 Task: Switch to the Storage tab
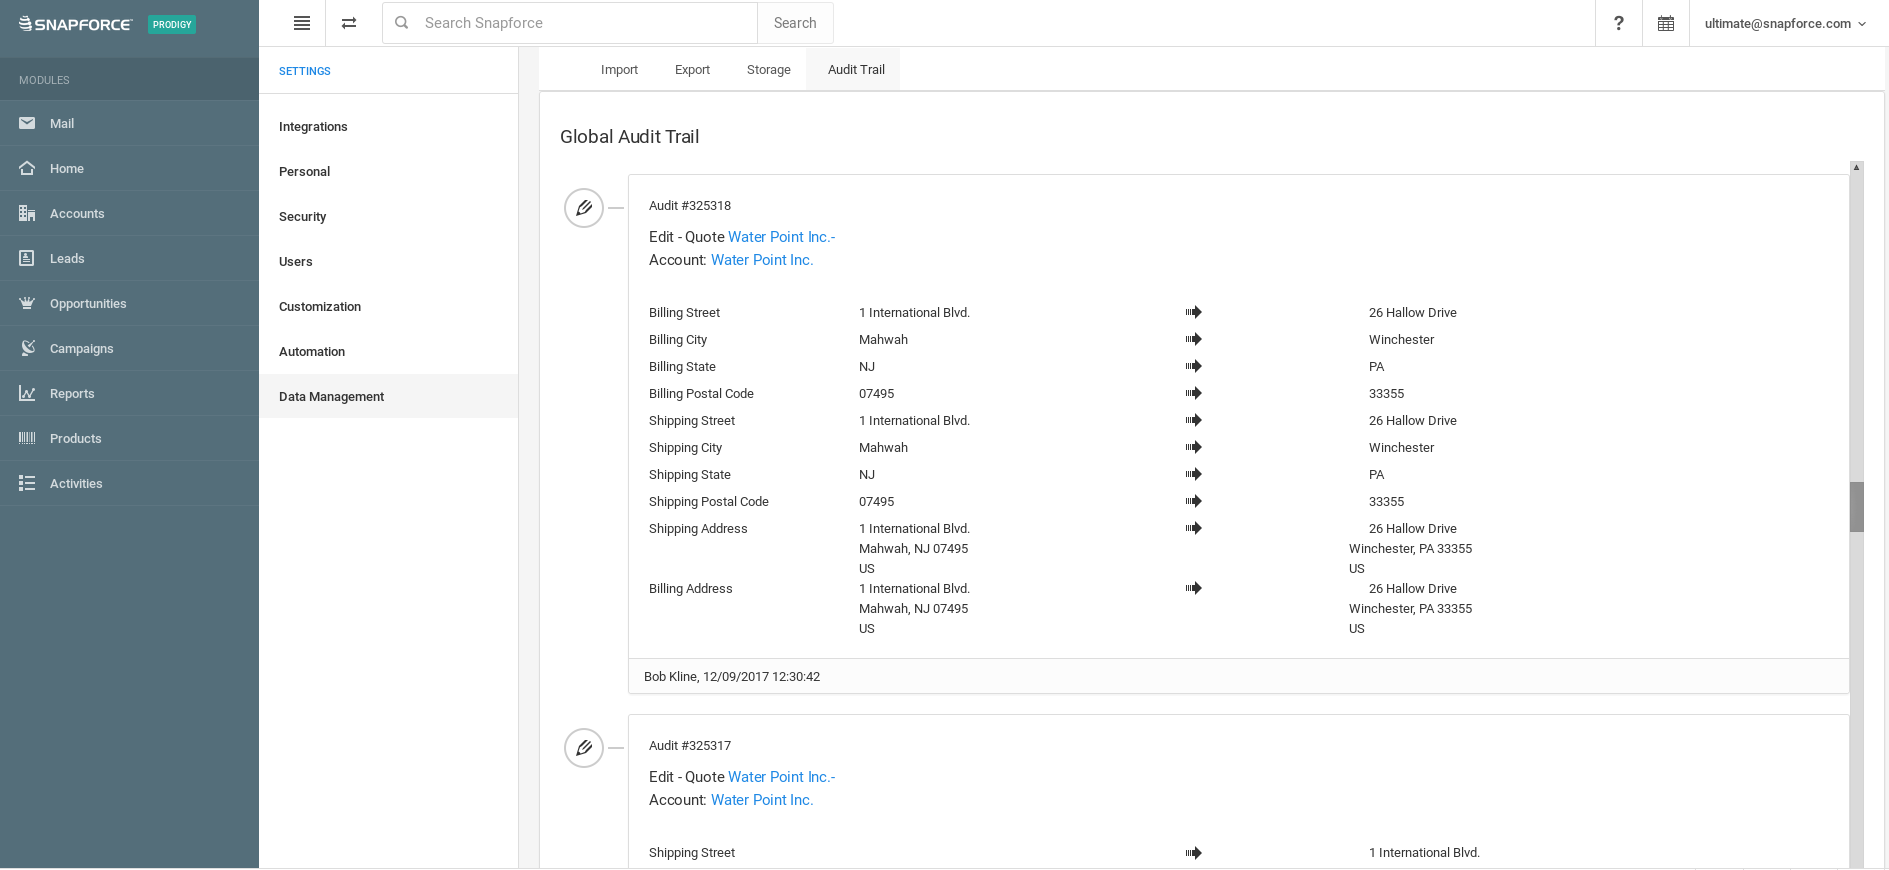click(768, 69)
